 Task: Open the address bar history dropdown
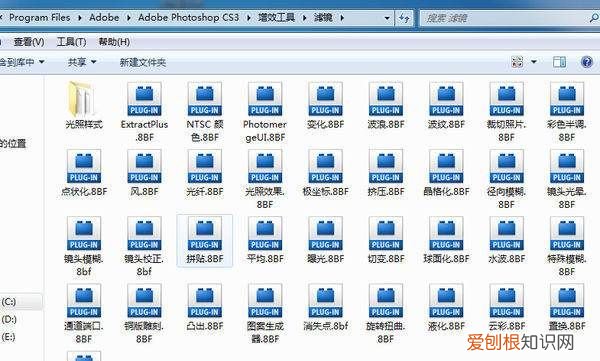pyautogui.click(x=387, y=18)
